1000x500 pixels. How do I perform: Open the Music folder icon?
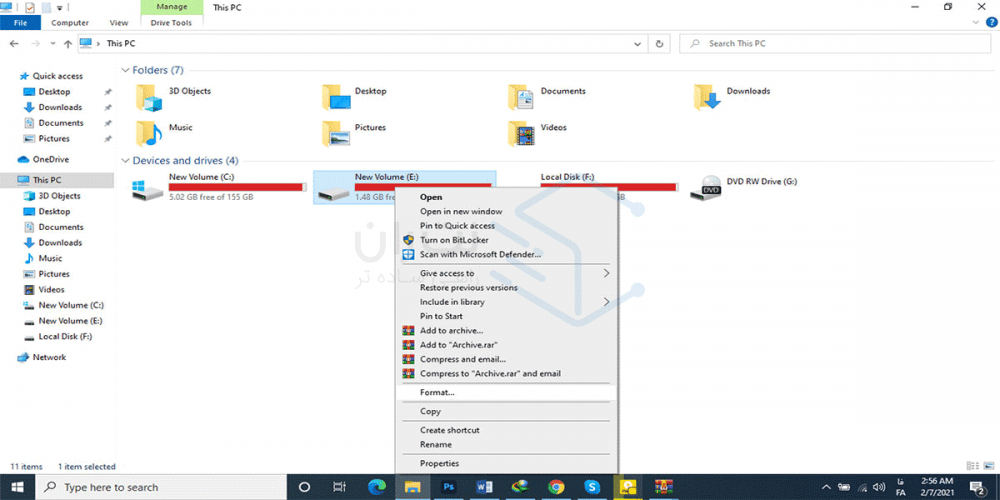[x=148, y=132]
